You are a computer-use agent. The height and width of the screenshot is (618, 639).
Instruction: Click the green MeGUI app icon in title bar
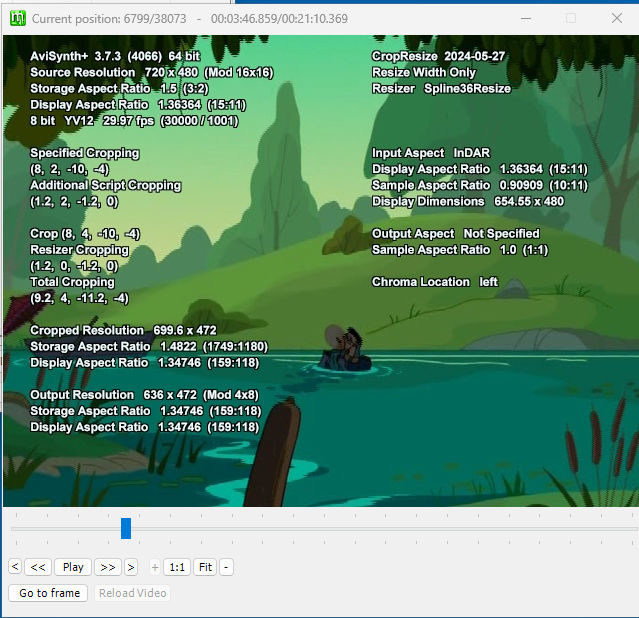tap(18, 18)
